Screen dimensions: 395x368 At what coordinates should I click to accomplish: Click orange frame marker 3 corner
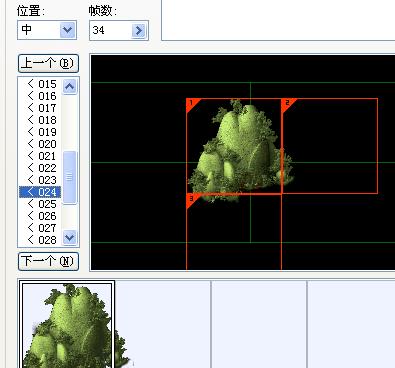click(x=192, y=200)
